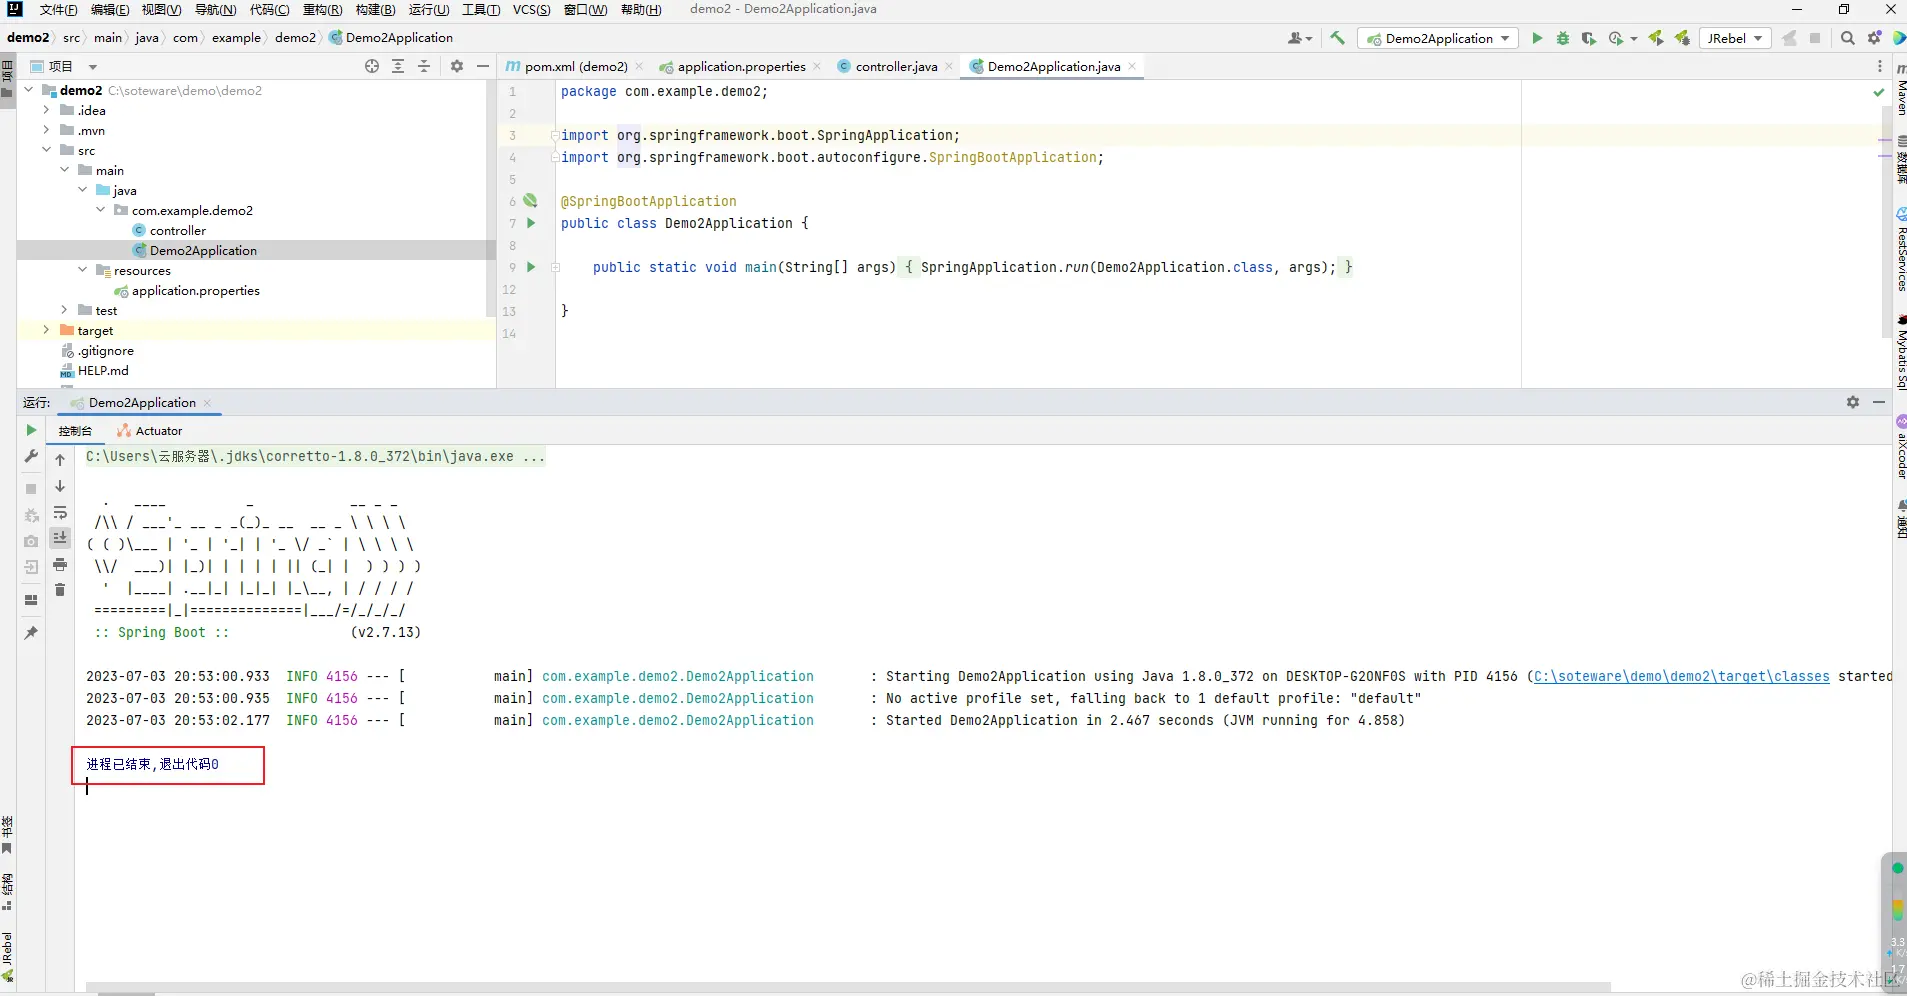Start debugging with the top toolbar bug icon

1563,38
